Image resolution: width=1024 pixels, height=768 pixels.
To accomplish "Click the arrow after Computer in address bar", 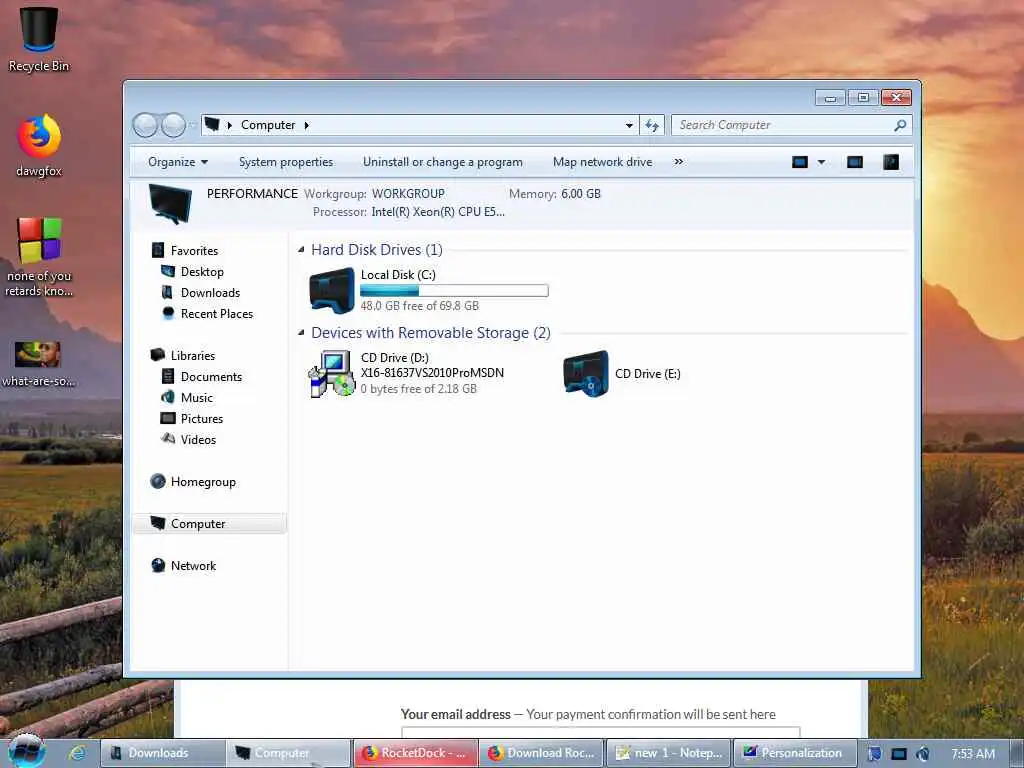I will point(306,125).
